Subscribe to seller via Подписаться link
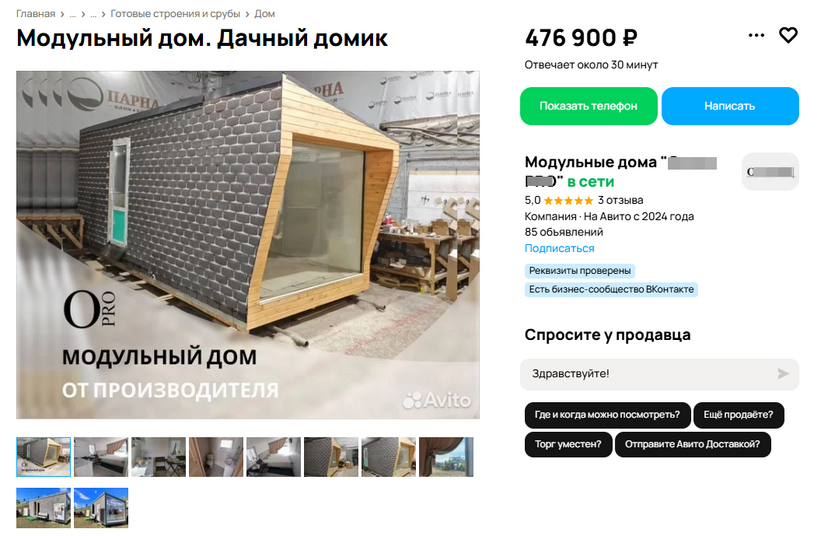The image size is (821, 536). pyautogui.click(x=559, y=249)
